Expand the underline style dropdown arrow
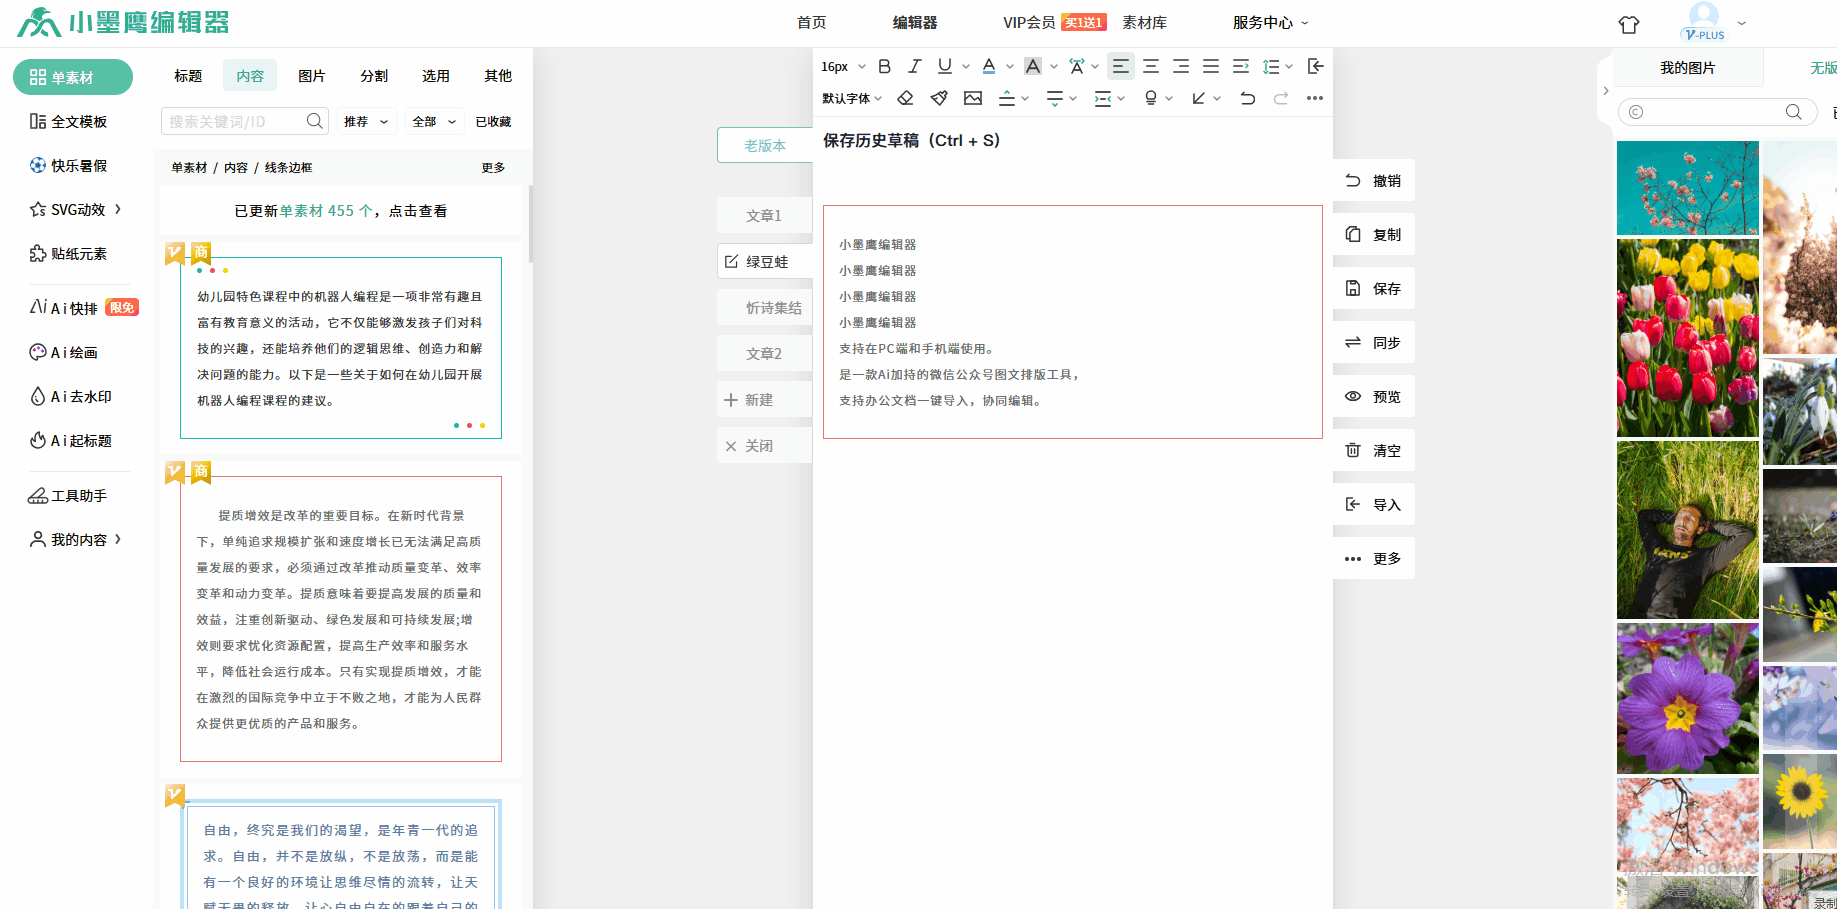Image resolution: width=1837 pixels, height=909 pixels. [966, 66]
